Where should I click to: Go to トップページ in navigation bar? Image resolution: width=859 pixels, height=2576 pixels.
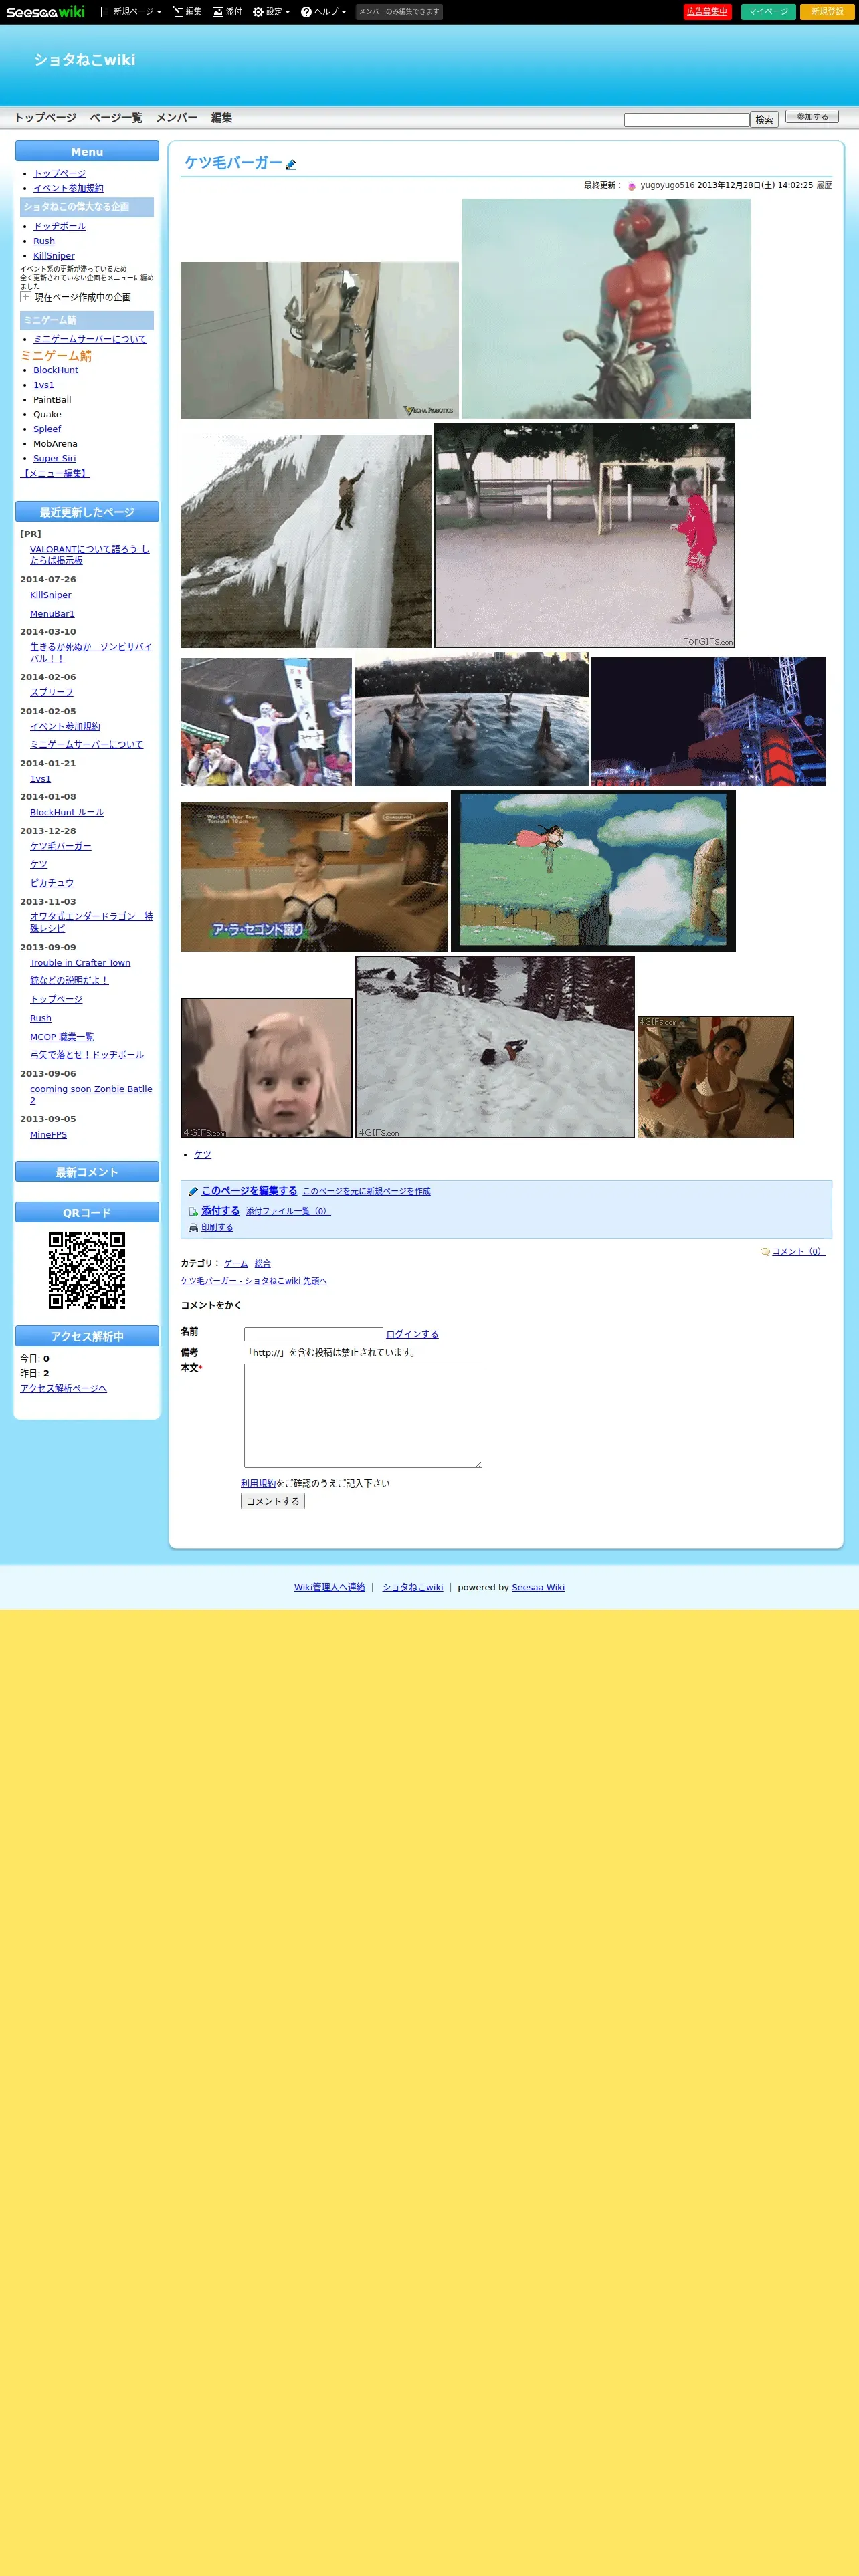point(45,118)
